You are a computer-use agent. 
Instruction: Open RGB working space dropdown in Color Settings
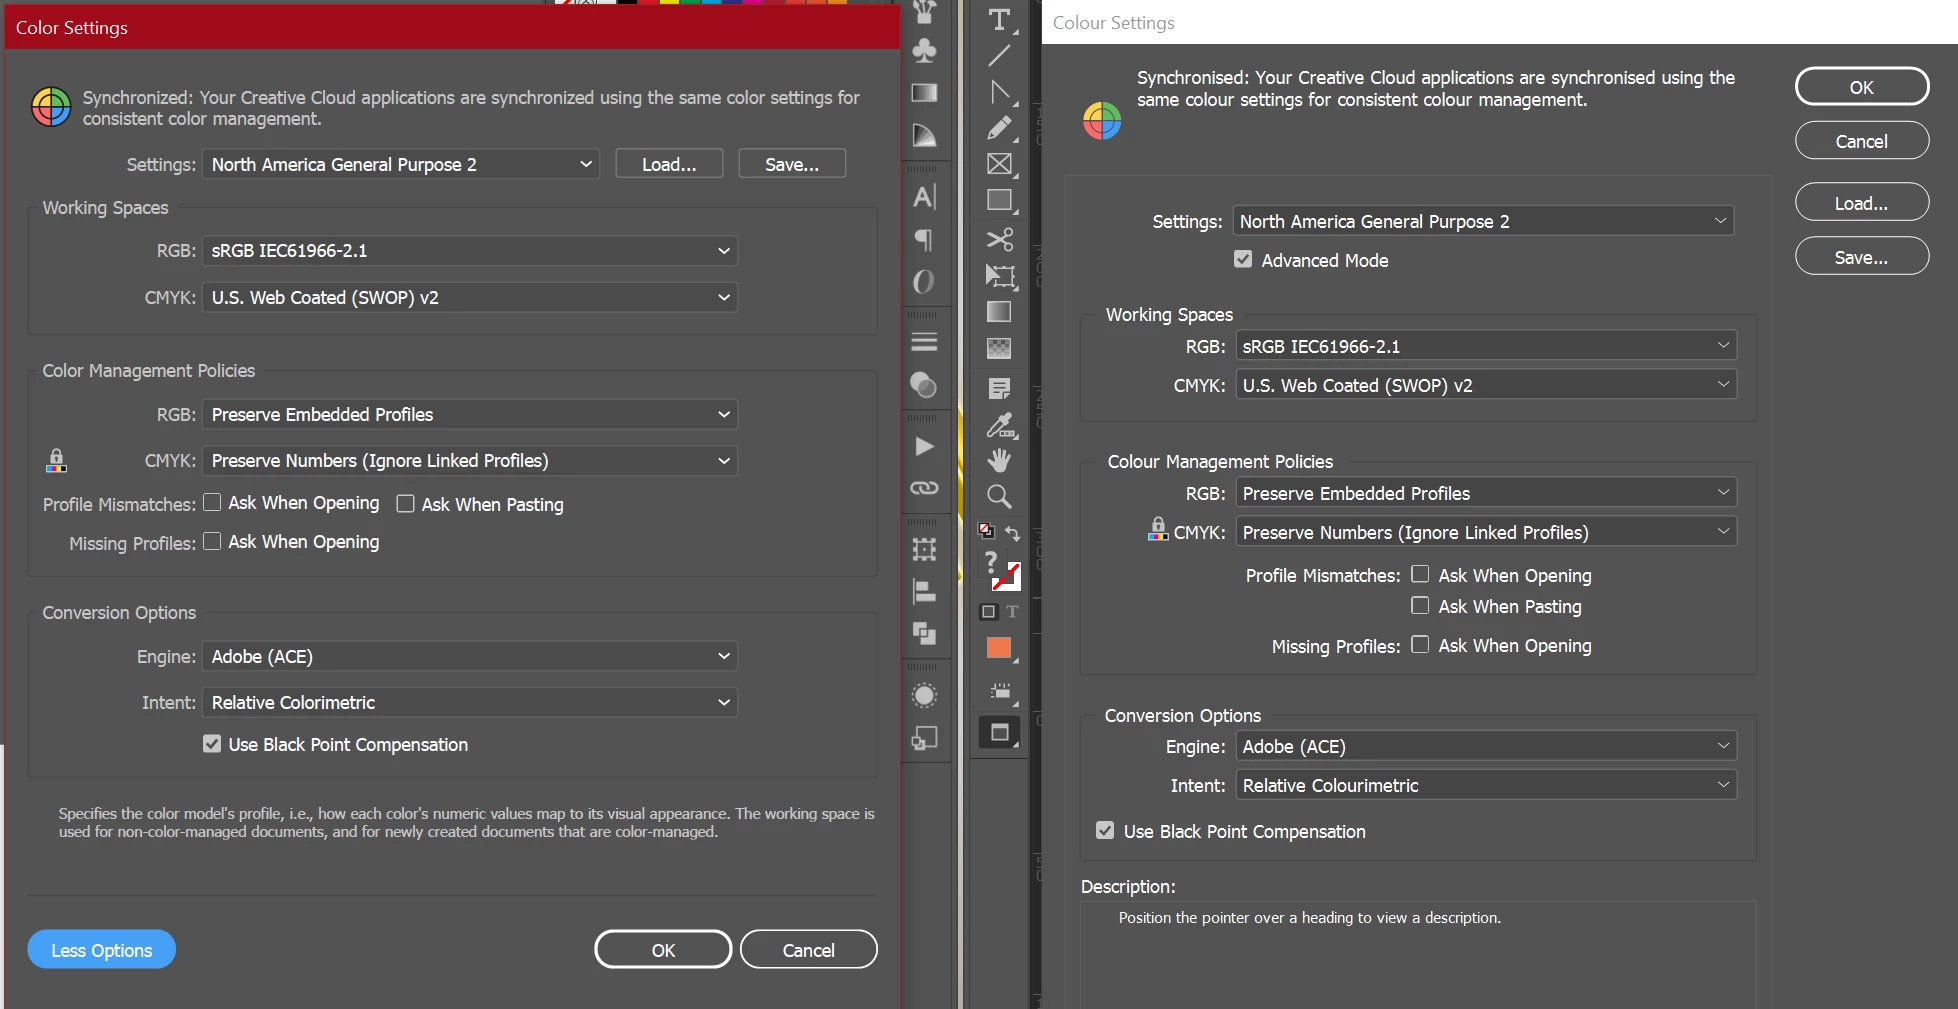470,250
